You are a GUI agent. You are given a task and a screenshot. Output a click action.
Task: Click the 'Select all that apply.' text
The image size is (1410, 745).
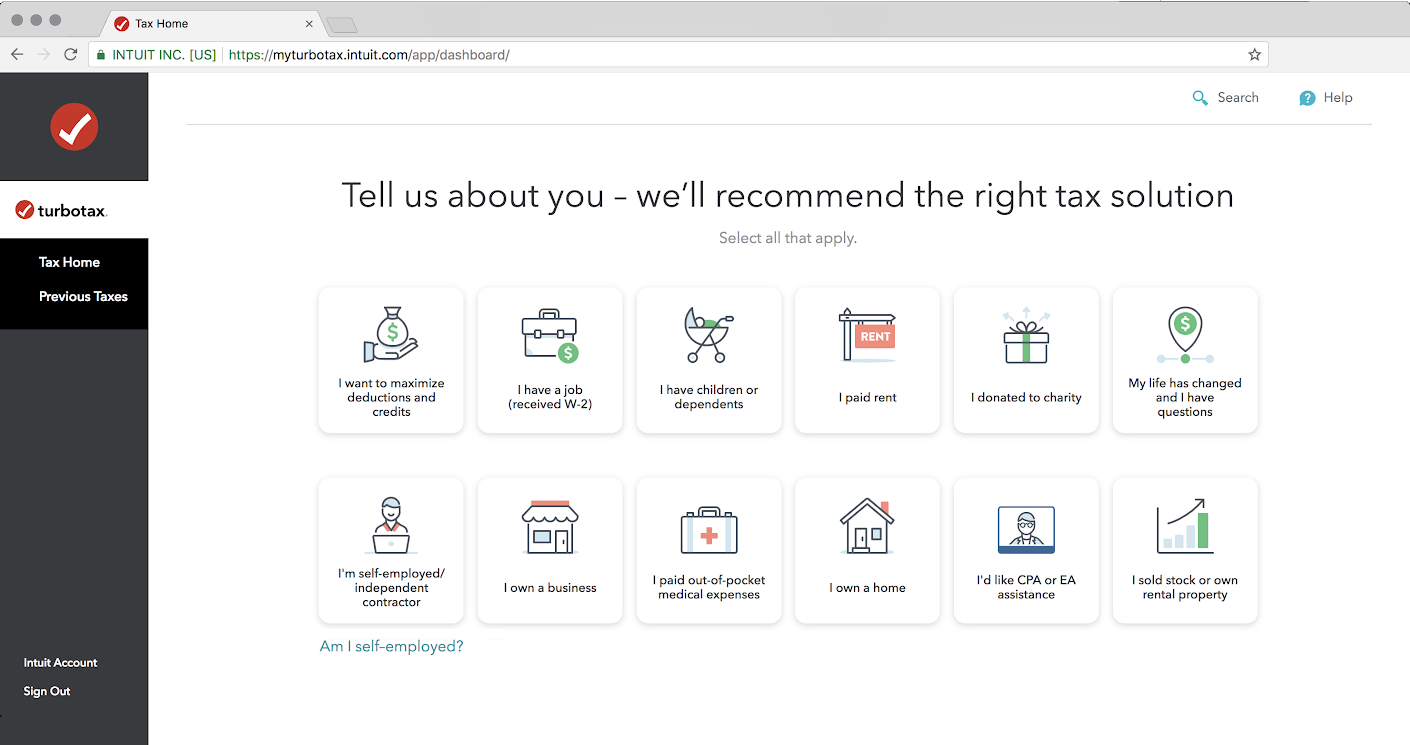point(788,238)
